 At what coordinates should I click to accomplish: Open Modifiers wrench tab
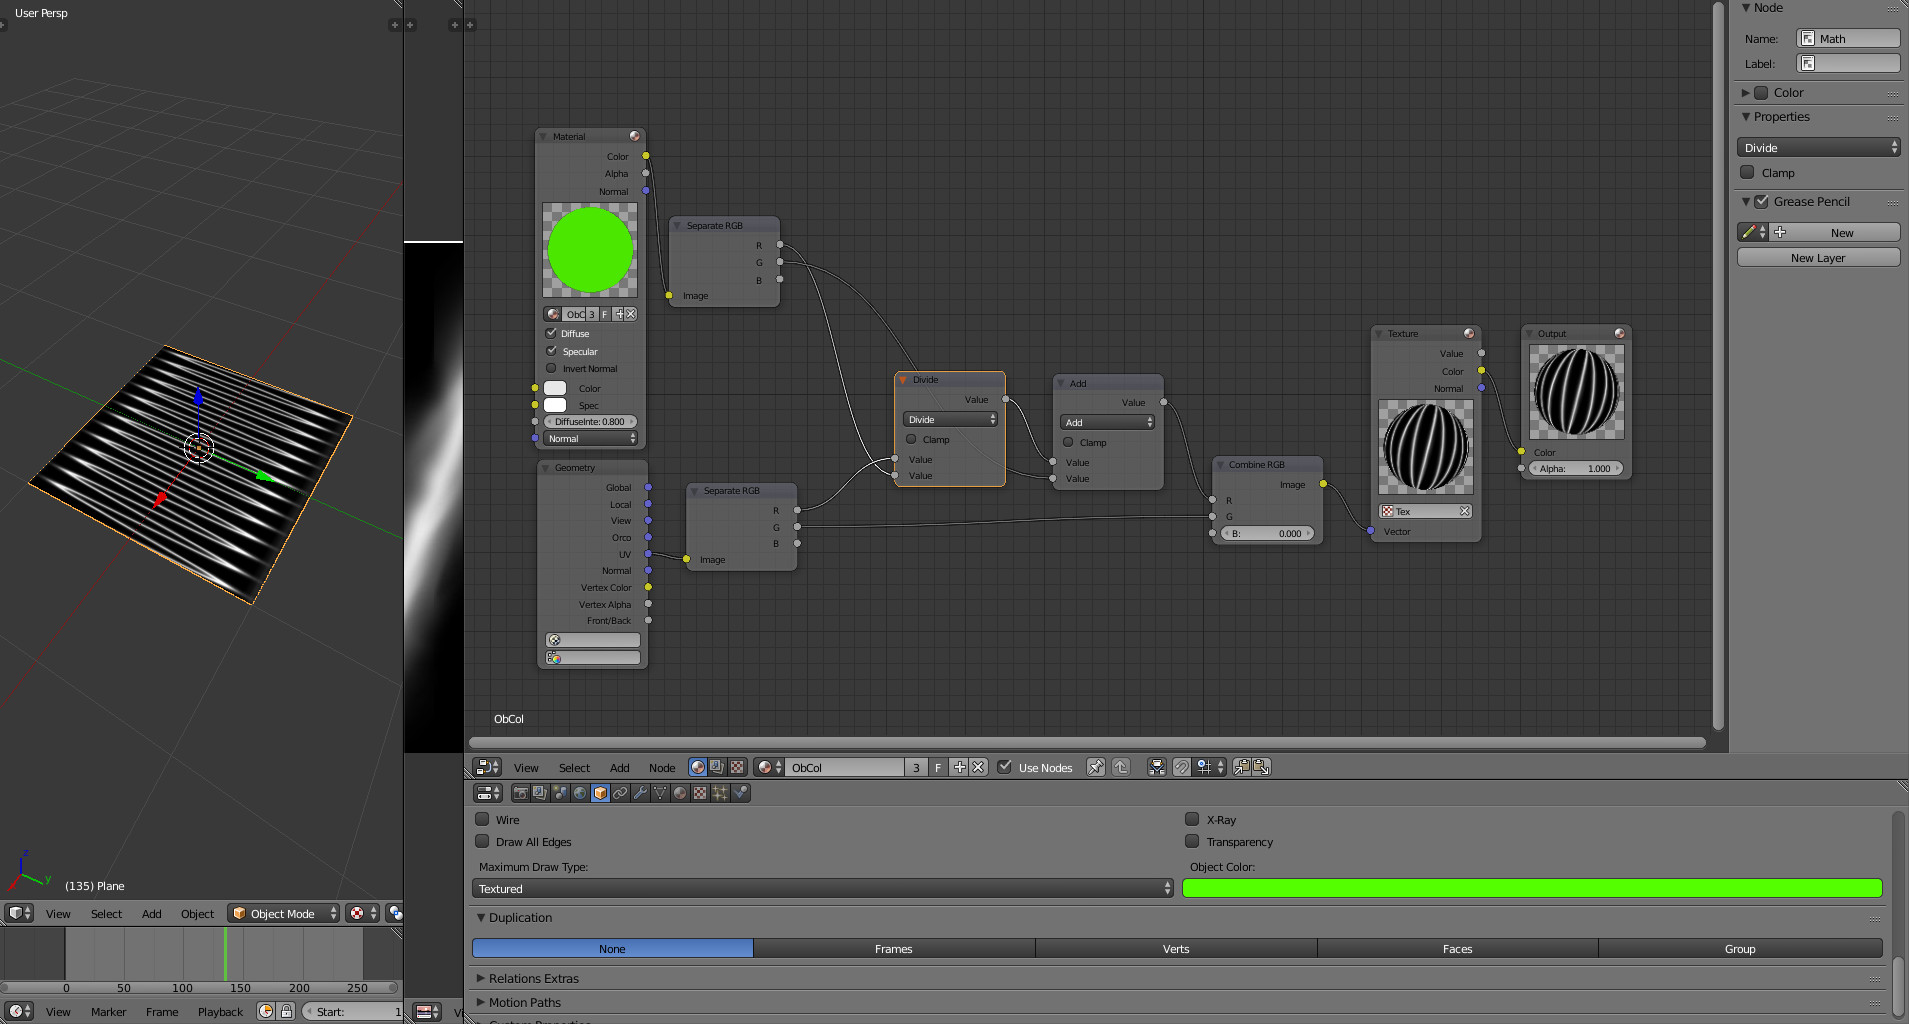(x=640, y=793)
